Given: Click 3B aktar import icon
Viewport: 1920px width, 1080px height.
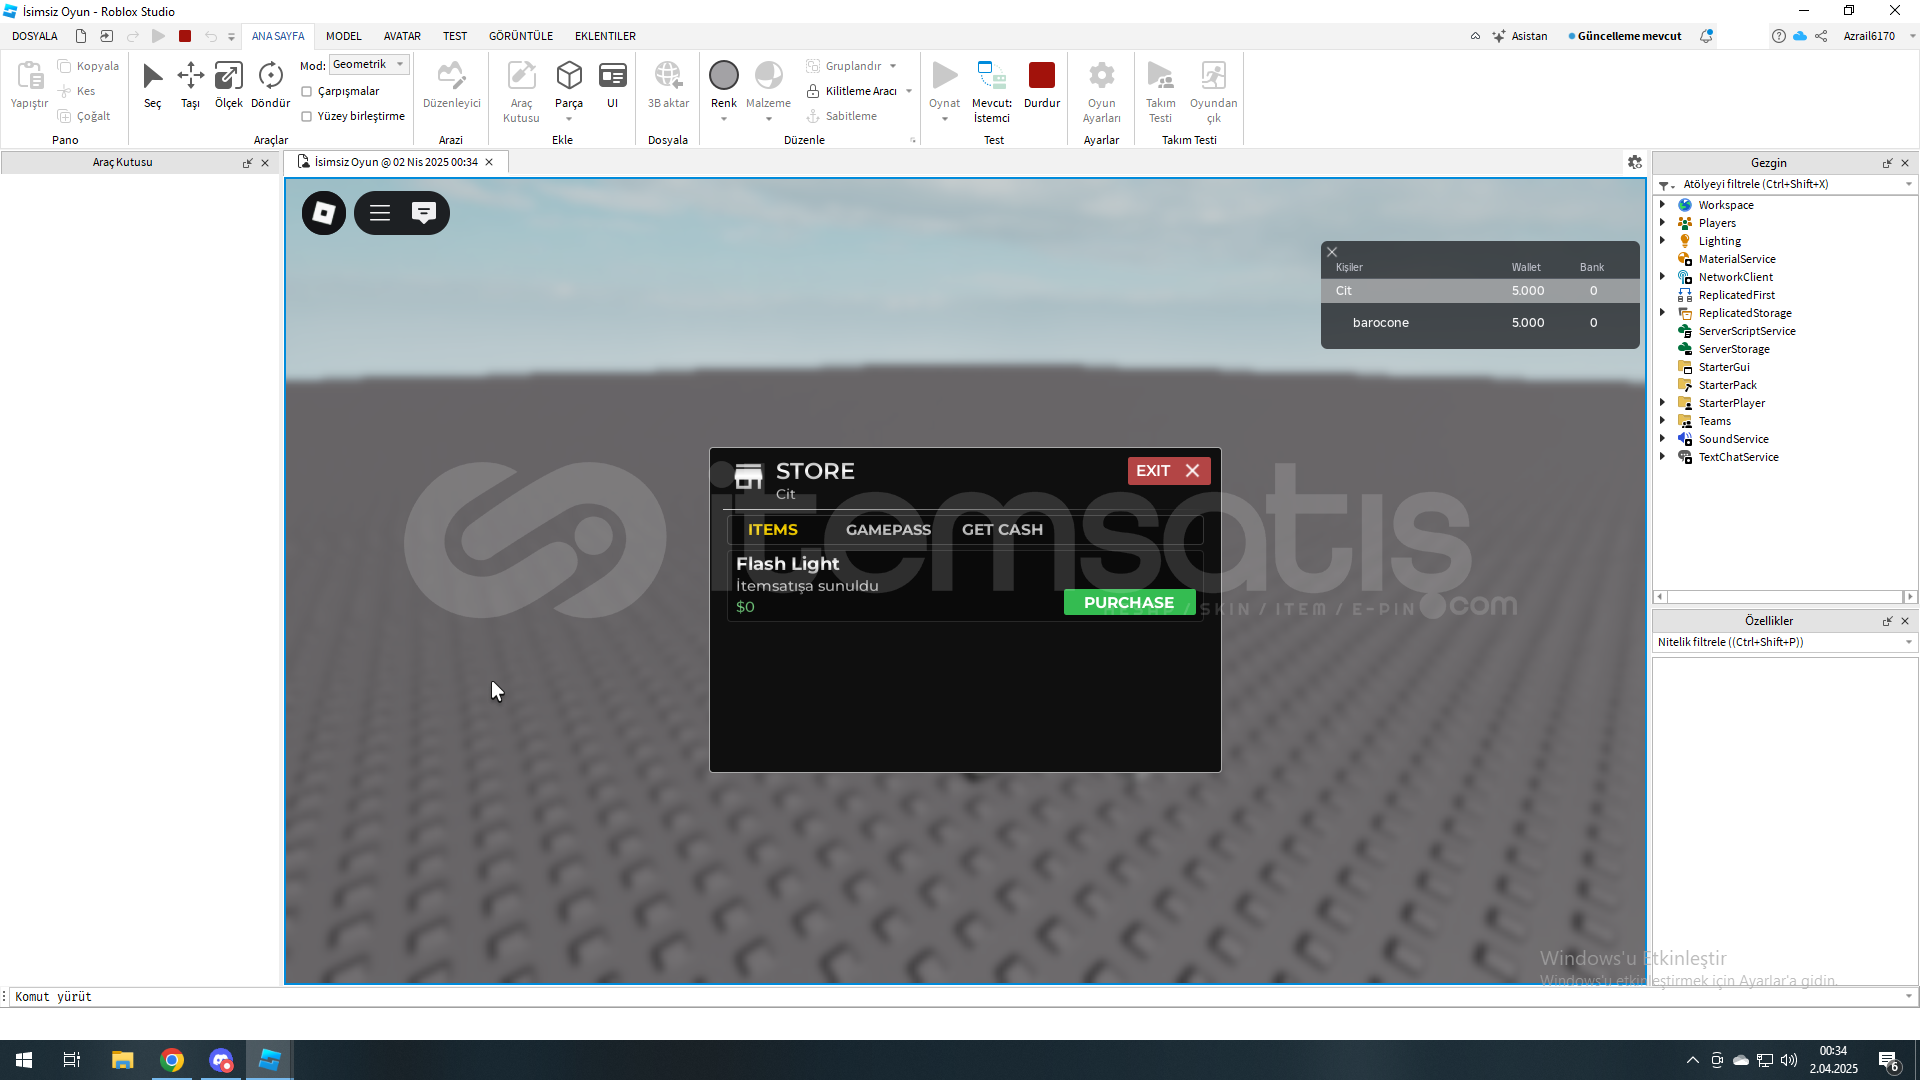Looking at the screenshot, I should pyautogui.click(x=668, y=85).
